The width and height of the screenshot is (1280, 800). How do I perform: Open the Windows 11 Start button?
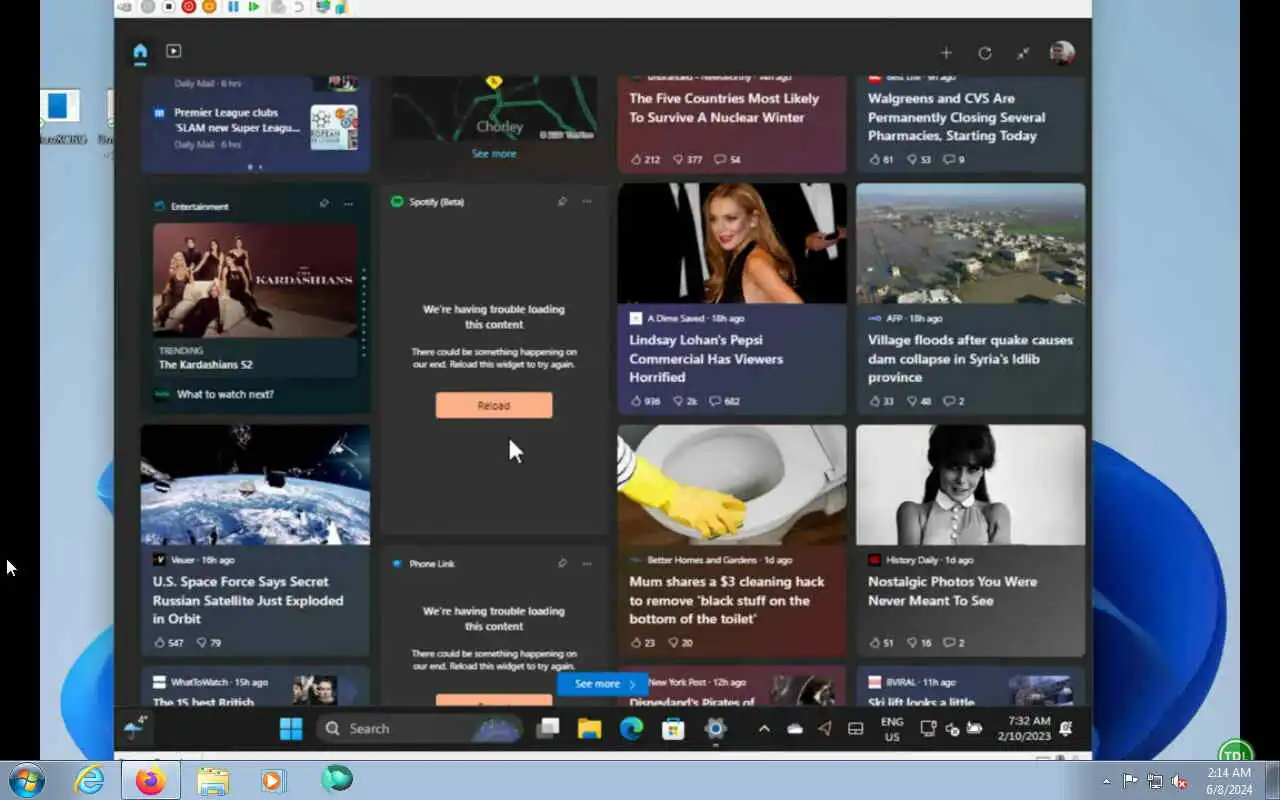coord(291,729)
